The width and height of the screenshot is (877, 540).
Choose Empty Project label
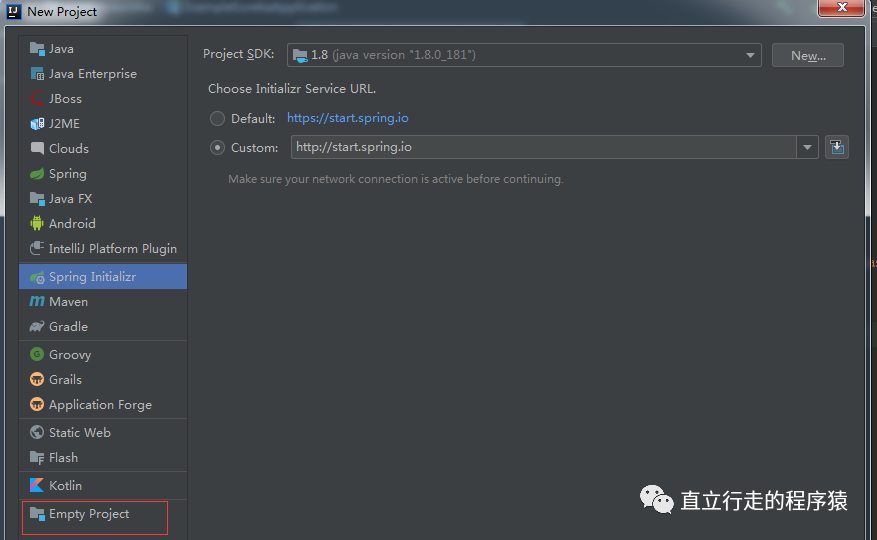point(89,514)
